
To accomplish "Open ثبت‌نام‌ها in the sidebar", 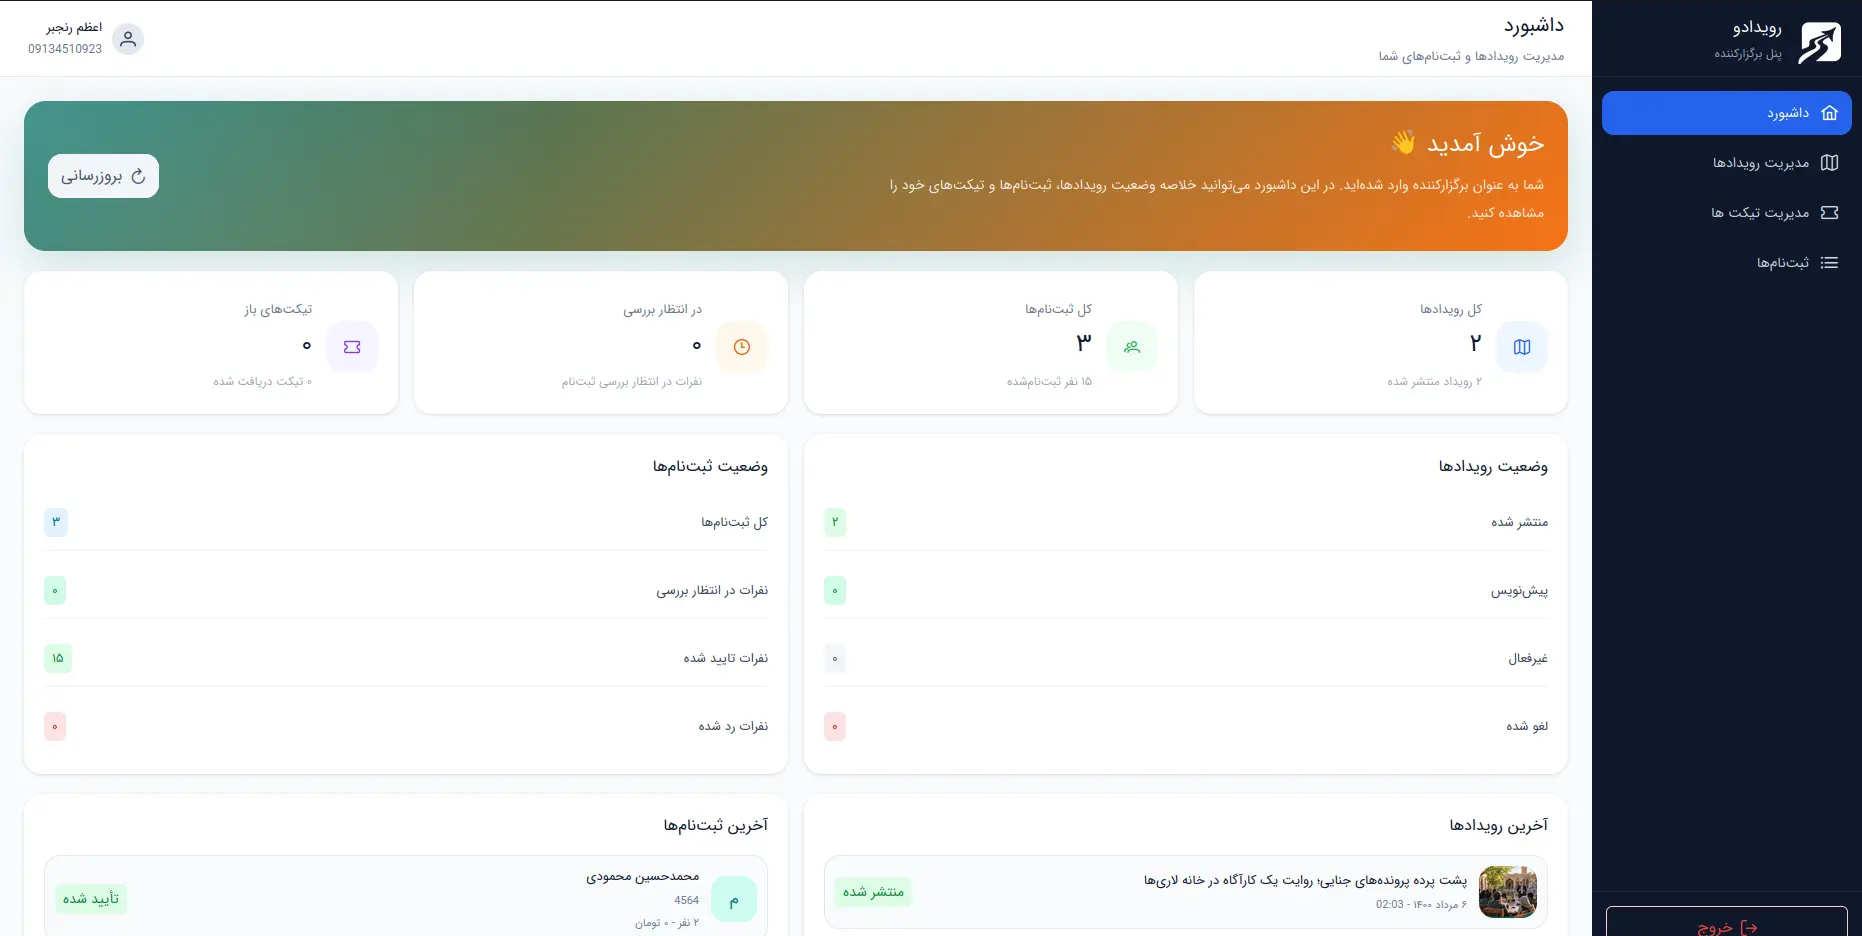I will [x=1726, y=263].
